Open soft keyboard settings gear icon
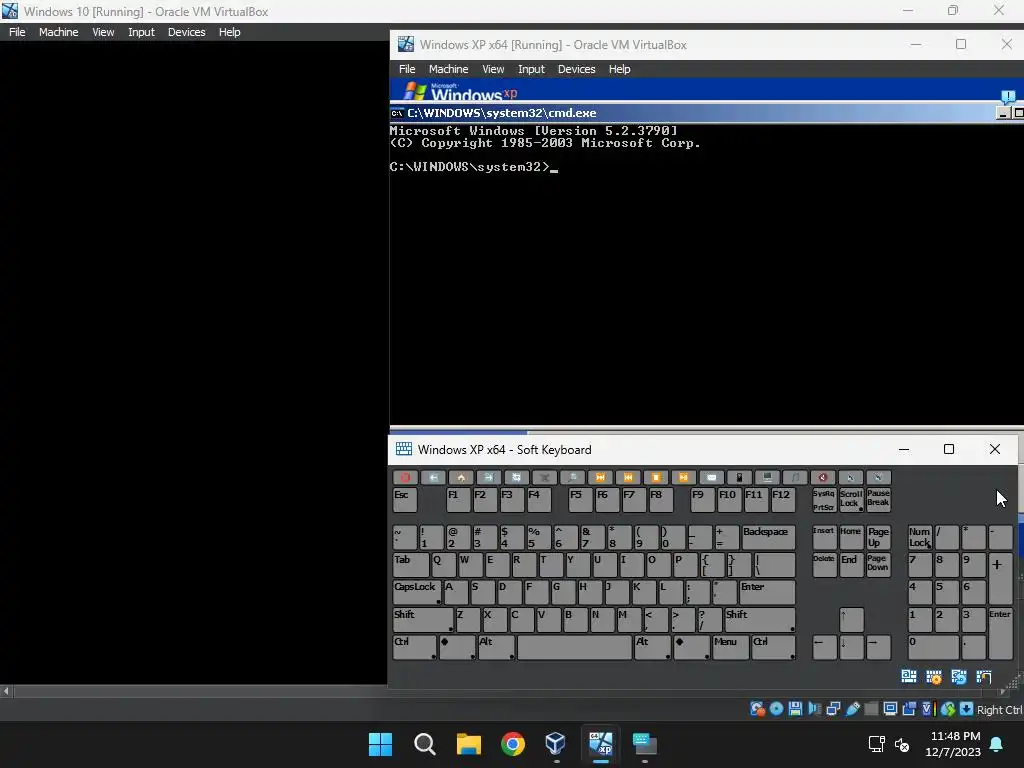The height and width of the screenshot is (768, 1024). click(x=934, y=677)
